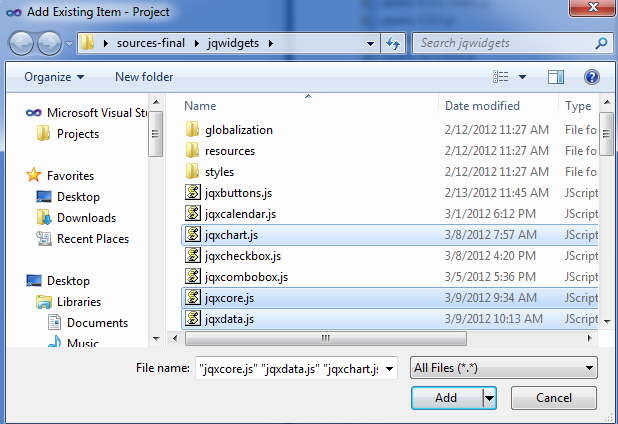The width and height of the screenshot is (618, 424).
Task: Click the magnifying glass search icon
Action: tap(601, 43)
